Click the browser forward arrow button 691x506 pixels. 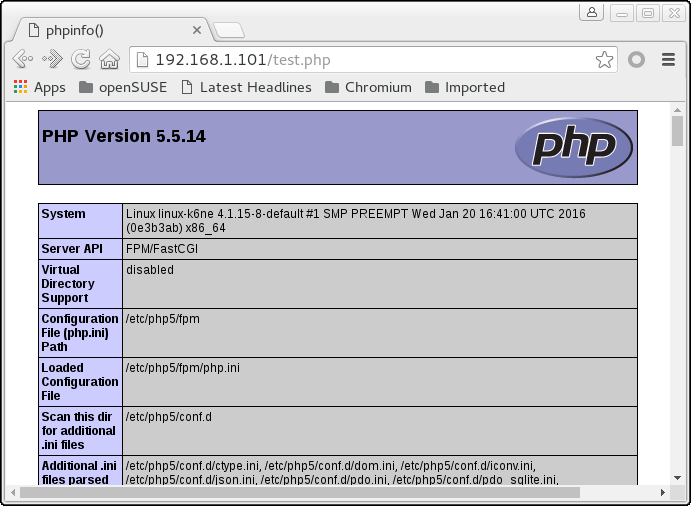click(51, 60)
